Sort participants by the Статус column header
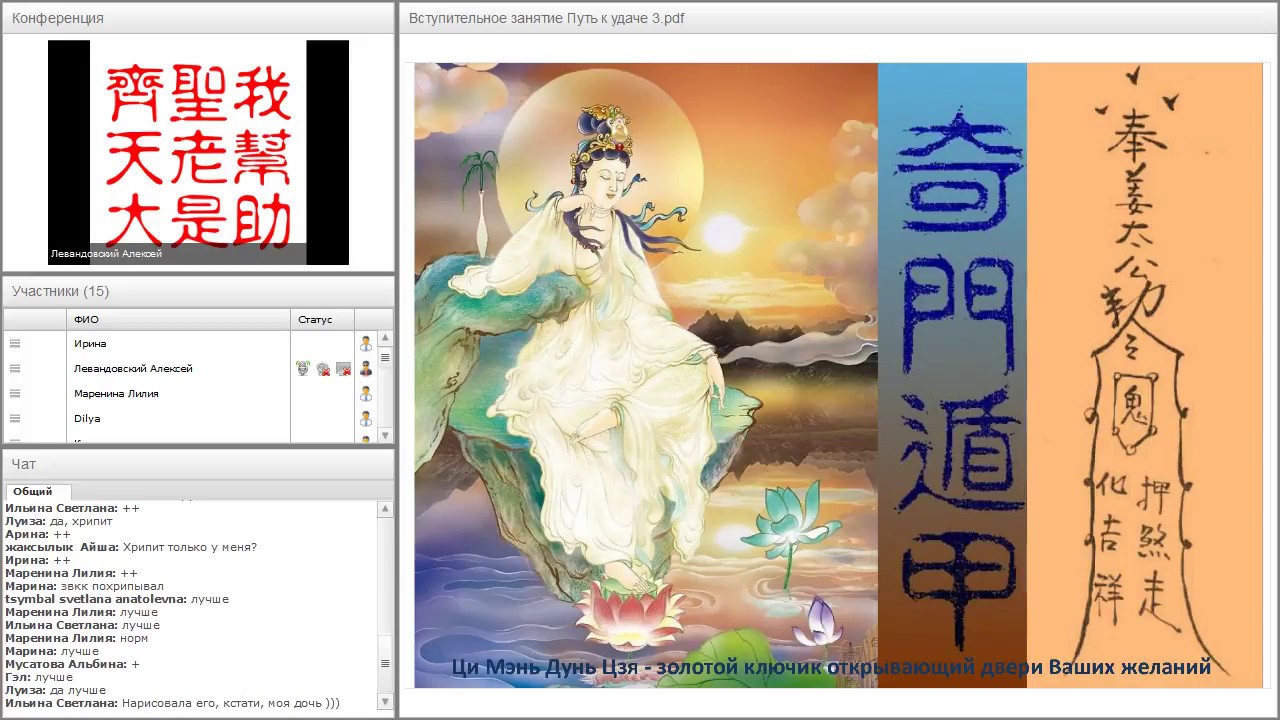The height and width of the screenshot is (720, 1280). [x=322, y=319]
